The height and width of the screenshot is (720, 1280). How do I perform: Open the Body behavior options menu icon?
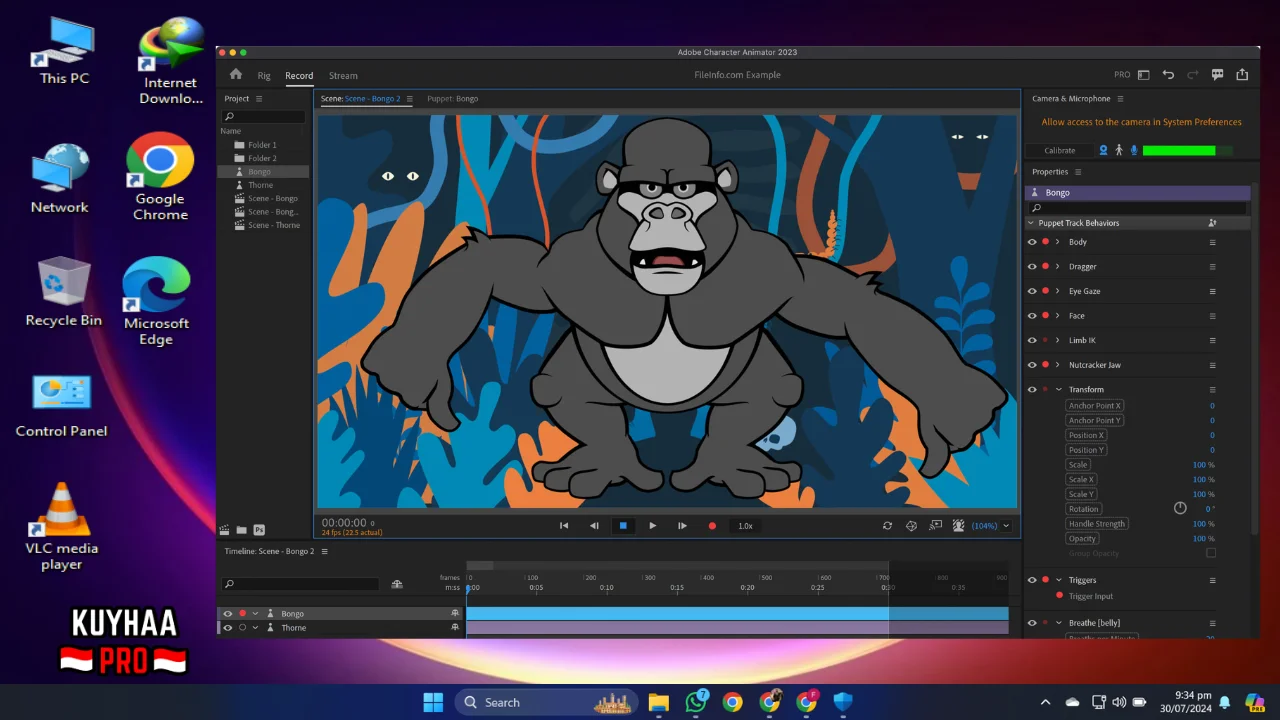pyautogui.click(x=1213, y=242)
